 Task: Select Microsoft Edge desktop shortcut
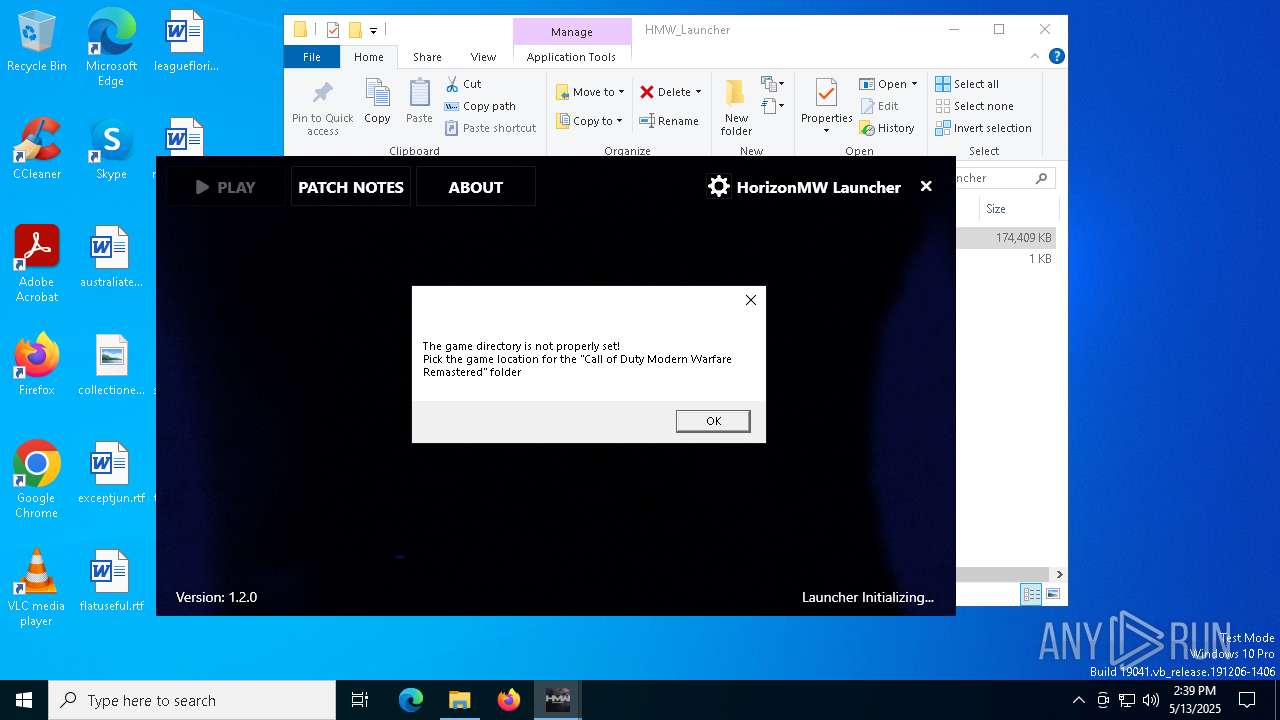pos(111,49)
